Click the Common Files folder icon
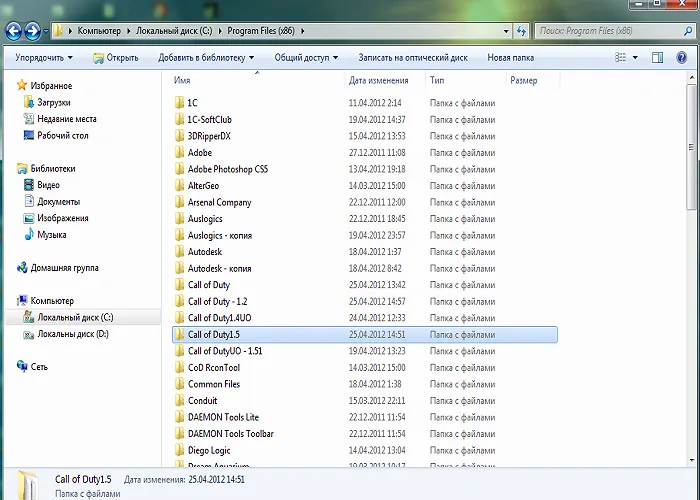Image resolution: width=700 pixels, height=500 pixels. (x=179, y=384)
